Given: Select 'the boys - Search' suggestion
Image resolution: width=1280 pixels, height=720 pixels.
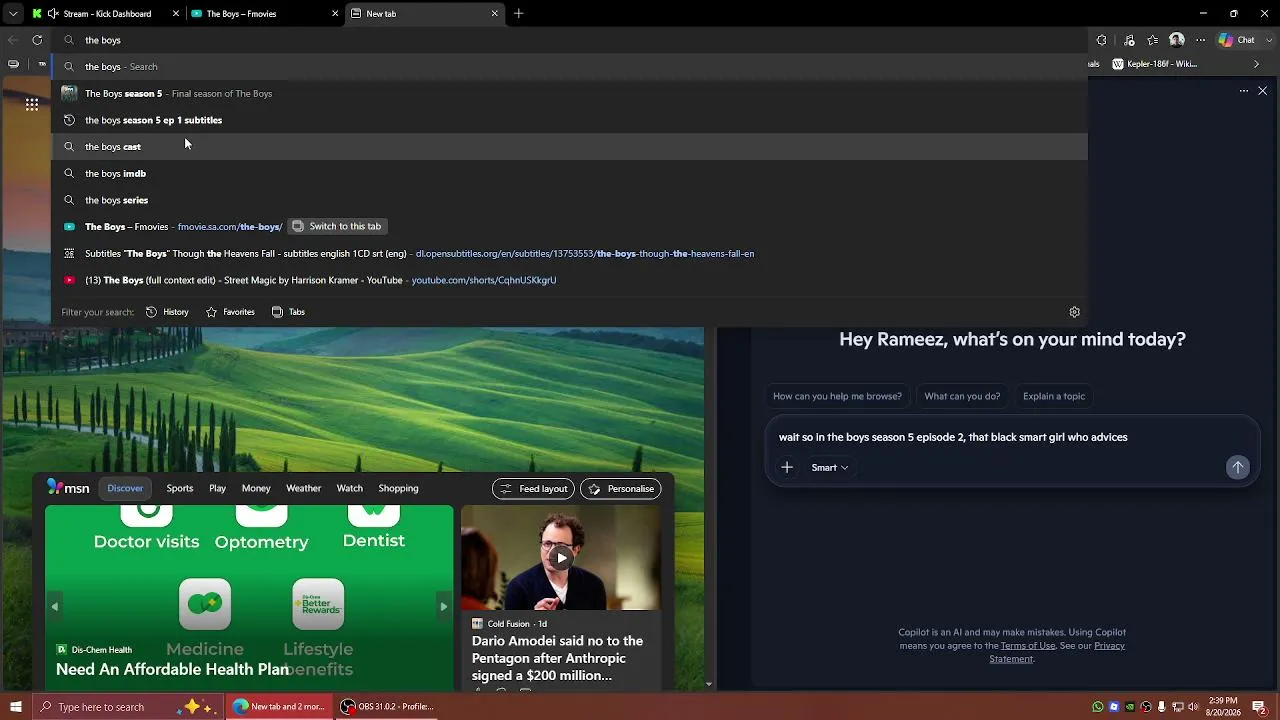Looking at the screenshot, I should click(x=569, y=66).
